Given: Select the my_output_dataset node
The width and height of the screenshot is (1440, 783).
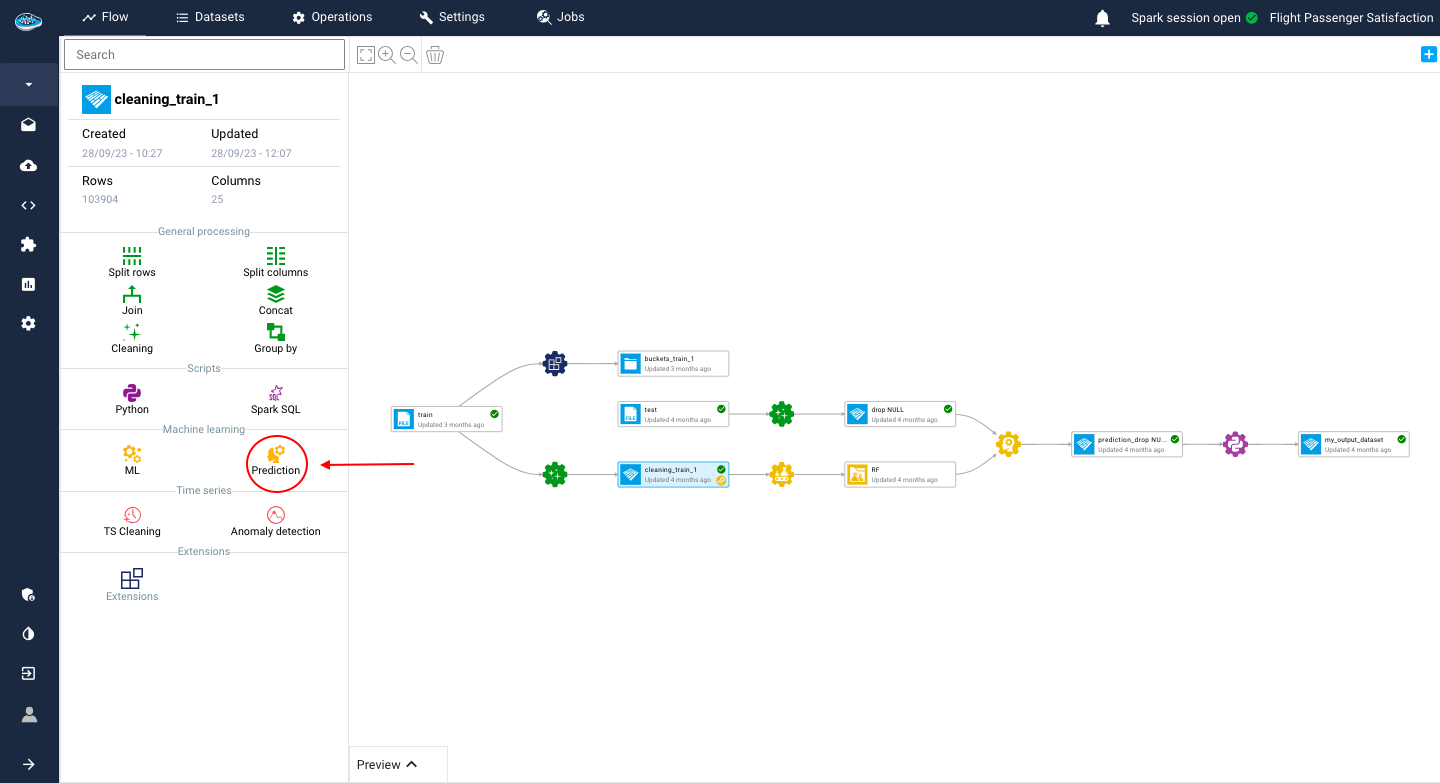Looking at the screenshot, I should (x=1353, y=444).
